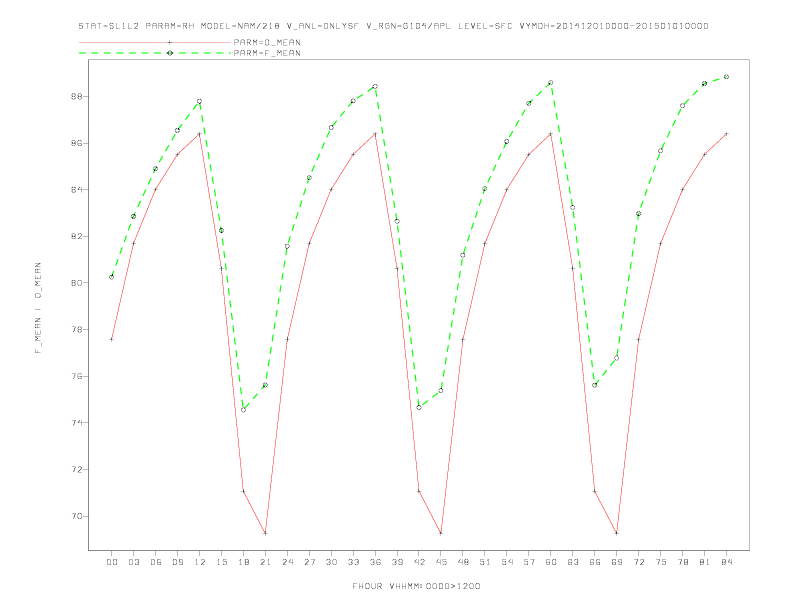792x612 pixels.
Task: Click x-axis tick label 60
Action: point(551,562)
